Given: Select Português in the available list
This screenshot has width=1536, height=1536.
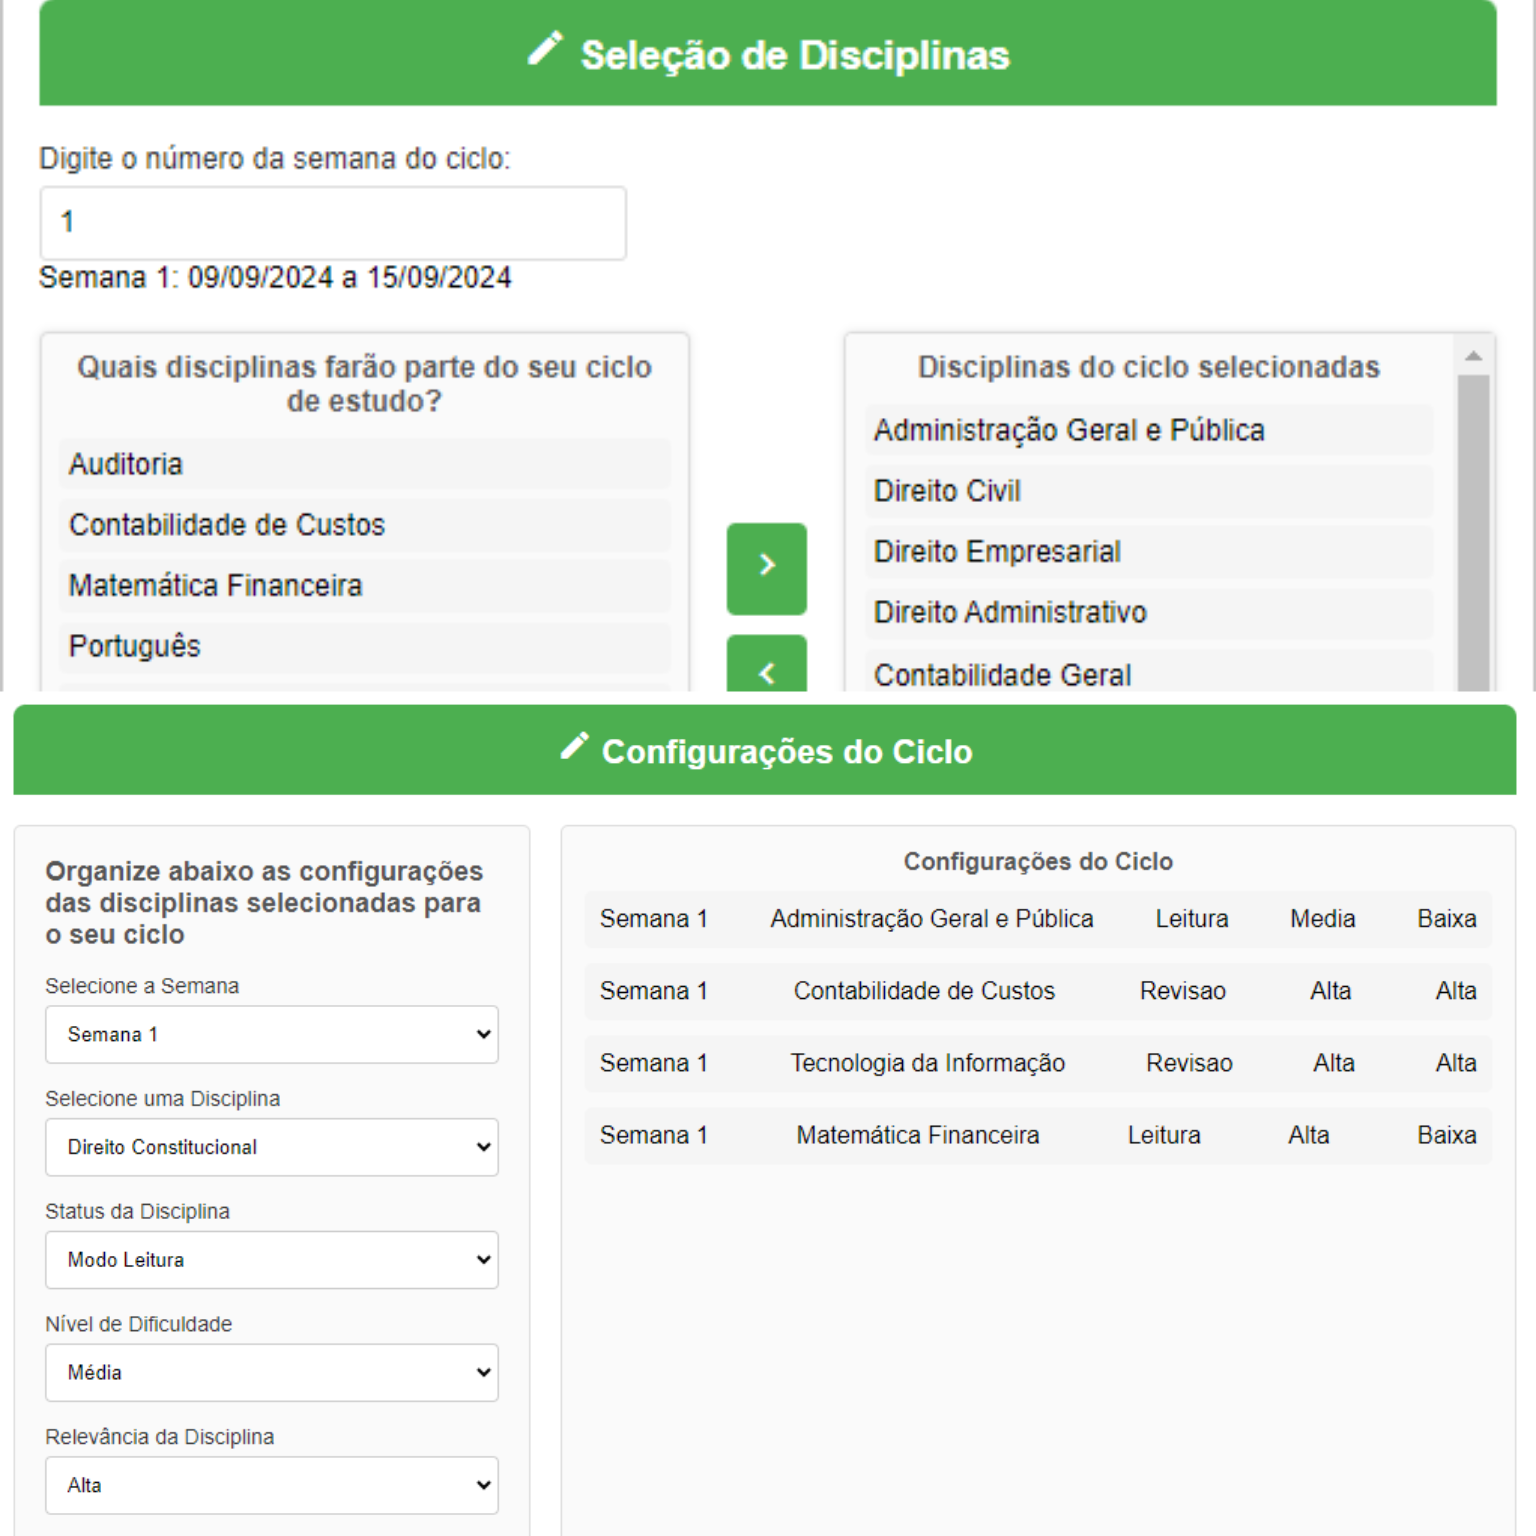Looking at the screenshot, I should [x=364, y=647].
